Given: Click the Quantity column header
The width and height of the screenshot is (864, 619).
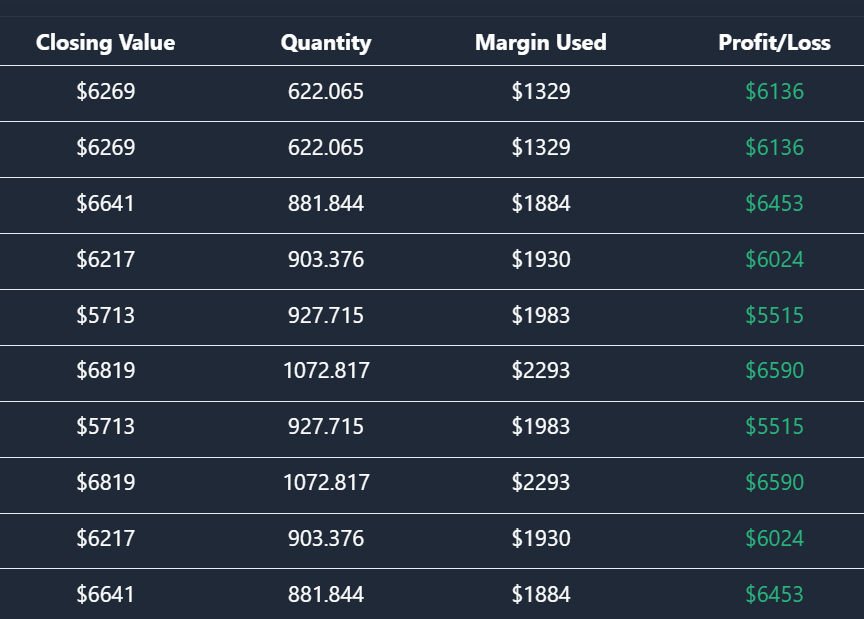Looking at the screenshot, I should point(326,43).
